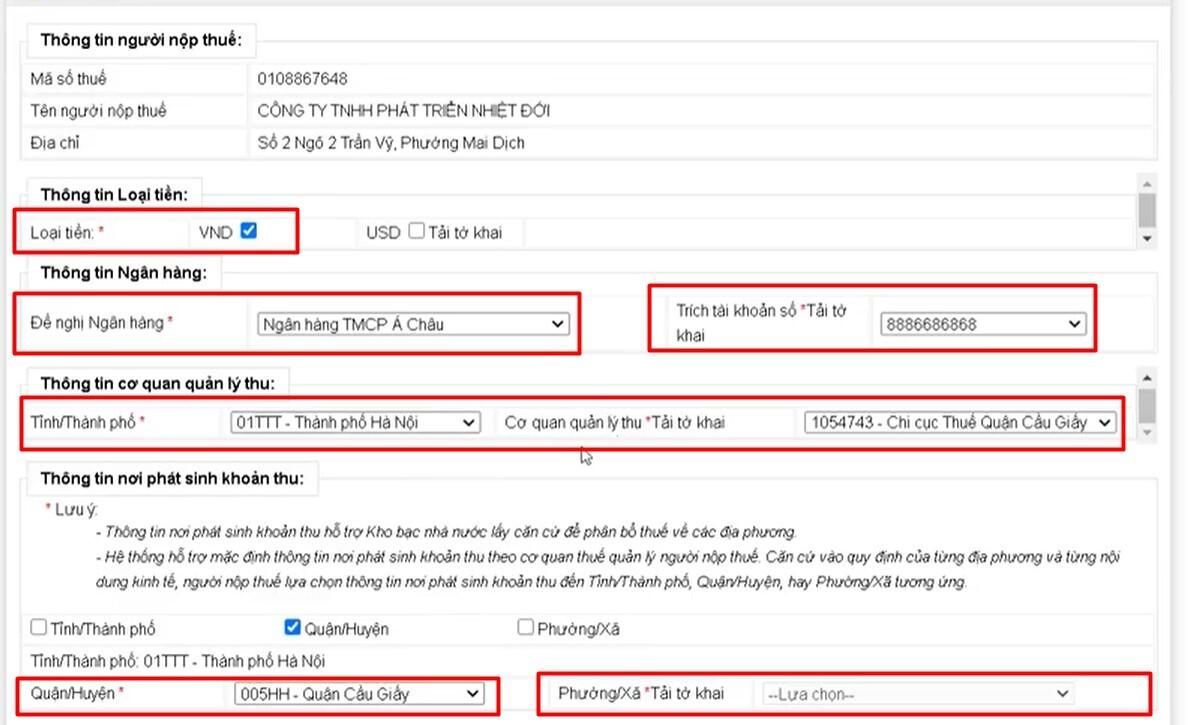Click the currency section scrollbar down arrow
Viewport: 1191px width, 725px height.
point(1147,239)
